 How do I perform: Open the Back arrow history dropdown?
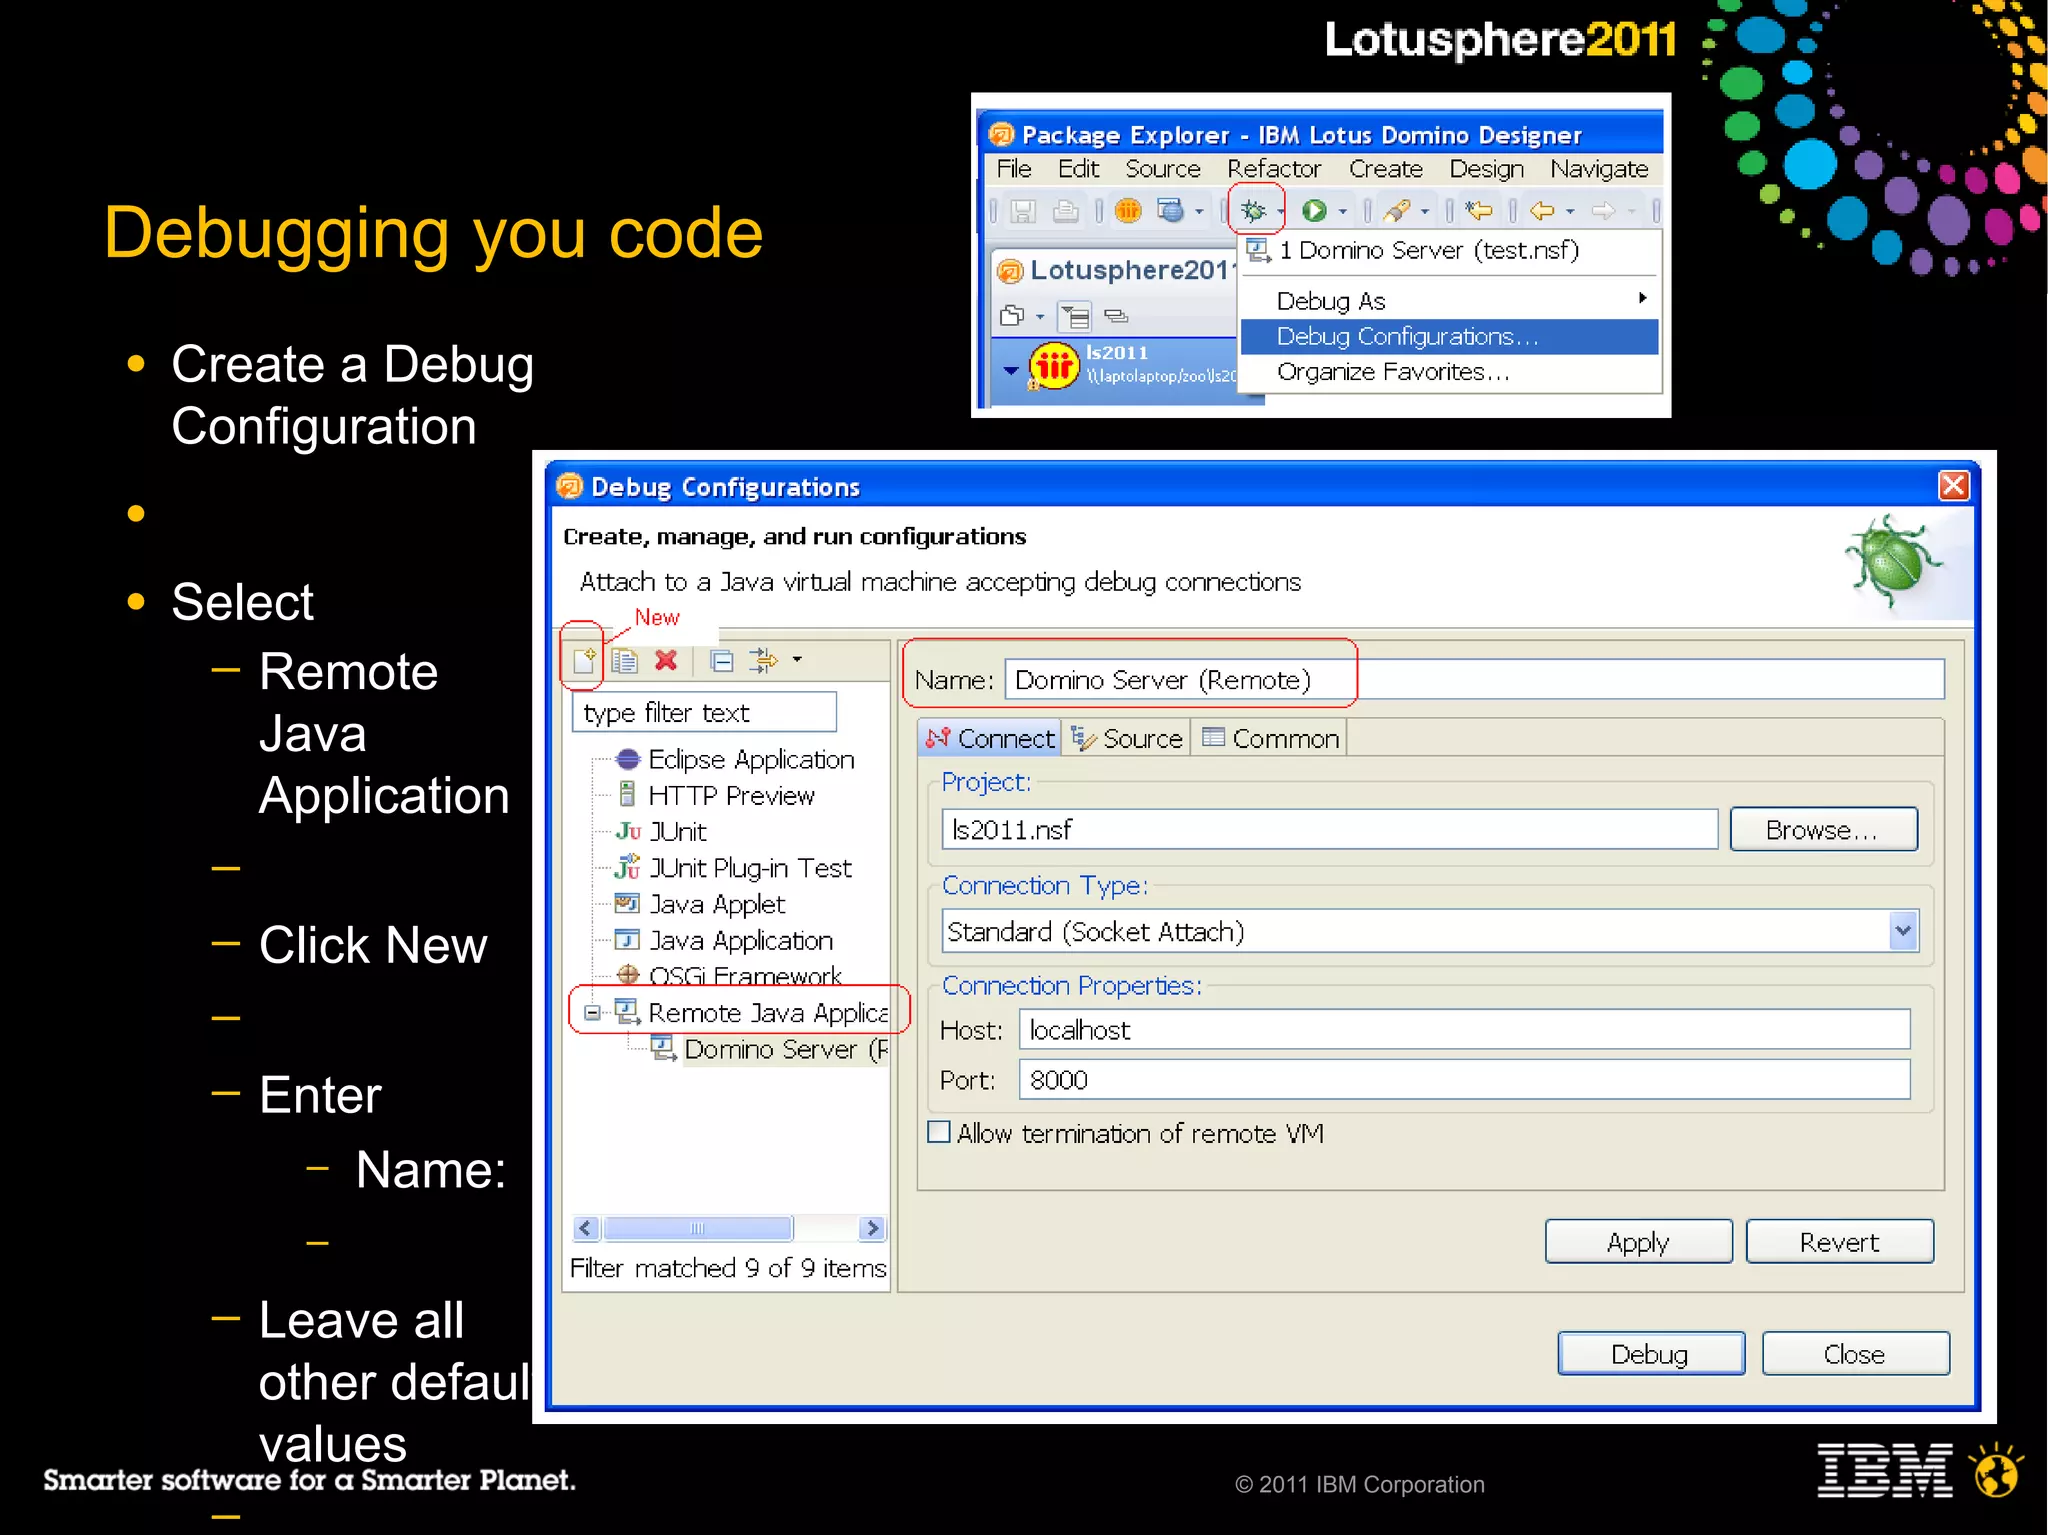tap(1570, 212)
